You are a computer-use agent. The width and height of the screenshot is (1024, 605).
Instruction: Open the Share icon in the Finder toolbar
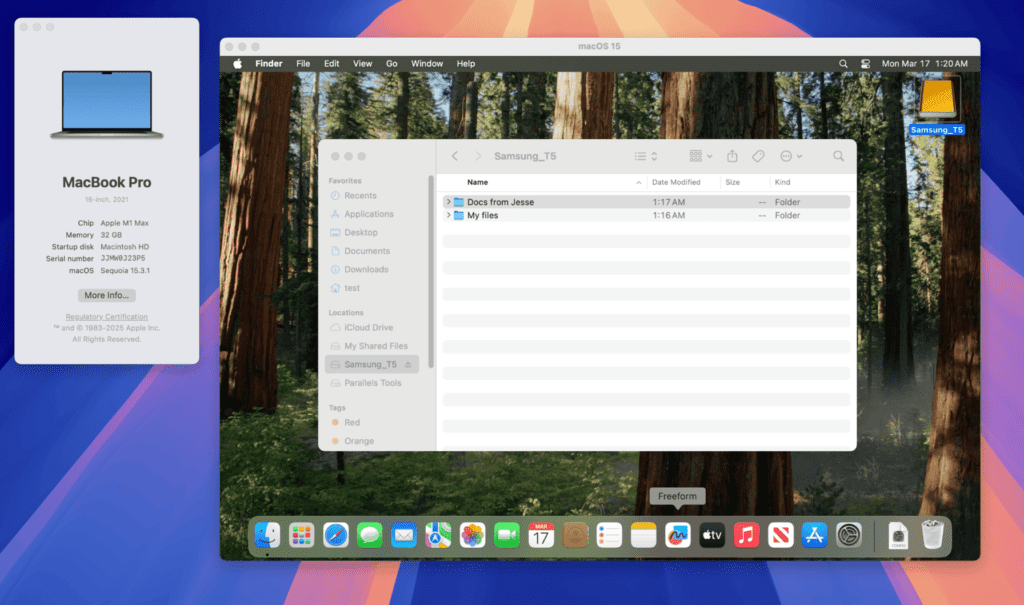[x=733, y=156]
